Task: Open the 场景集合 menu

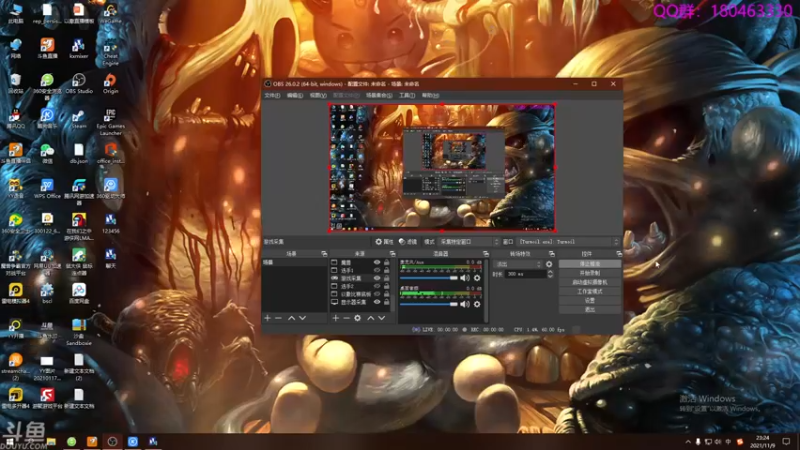Action: (x=379, y=95)
